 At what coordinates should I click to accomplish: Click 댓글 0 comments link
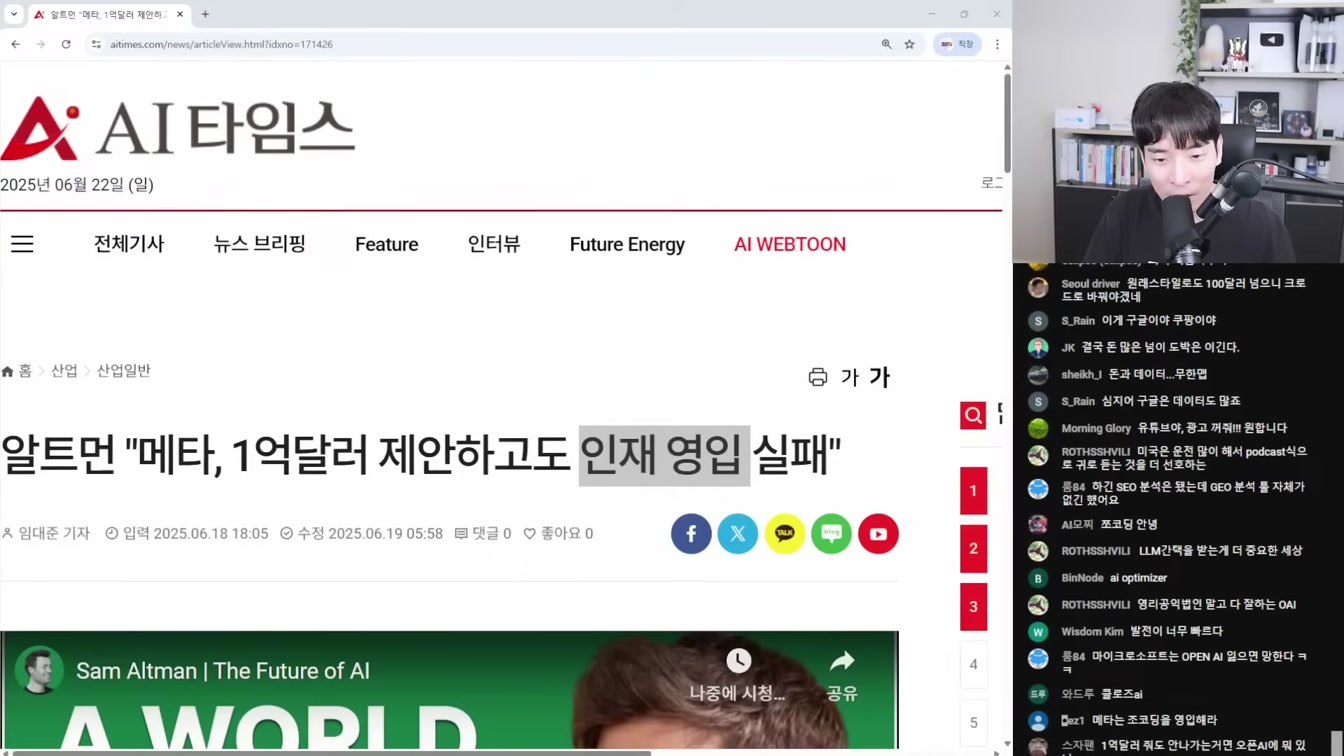(483, 534)
